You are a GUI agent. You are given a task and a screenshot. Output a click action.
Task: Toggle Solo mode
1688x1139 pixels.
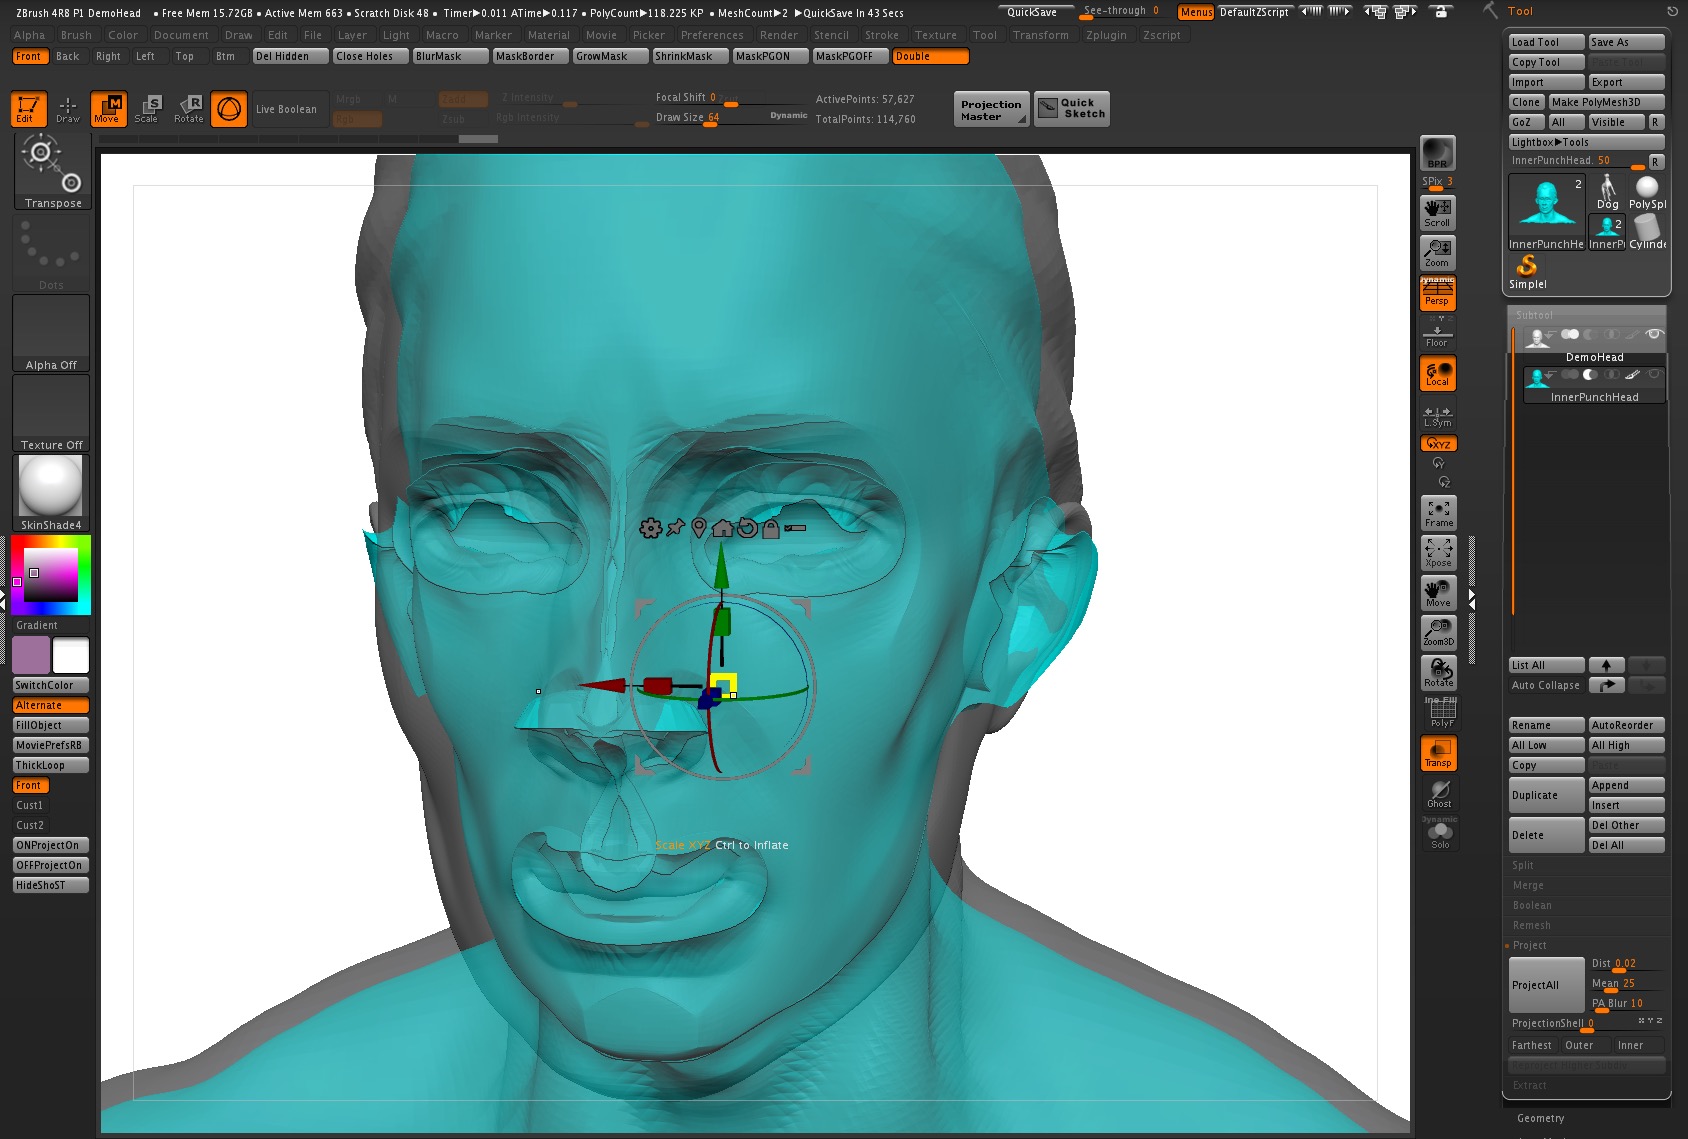tap(1438, 835)
